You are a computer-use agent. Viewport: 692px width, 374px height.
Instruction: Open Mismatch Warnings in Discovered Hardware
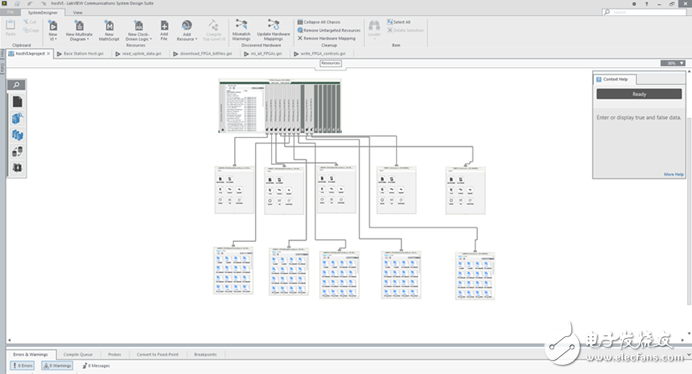[241, 25]
